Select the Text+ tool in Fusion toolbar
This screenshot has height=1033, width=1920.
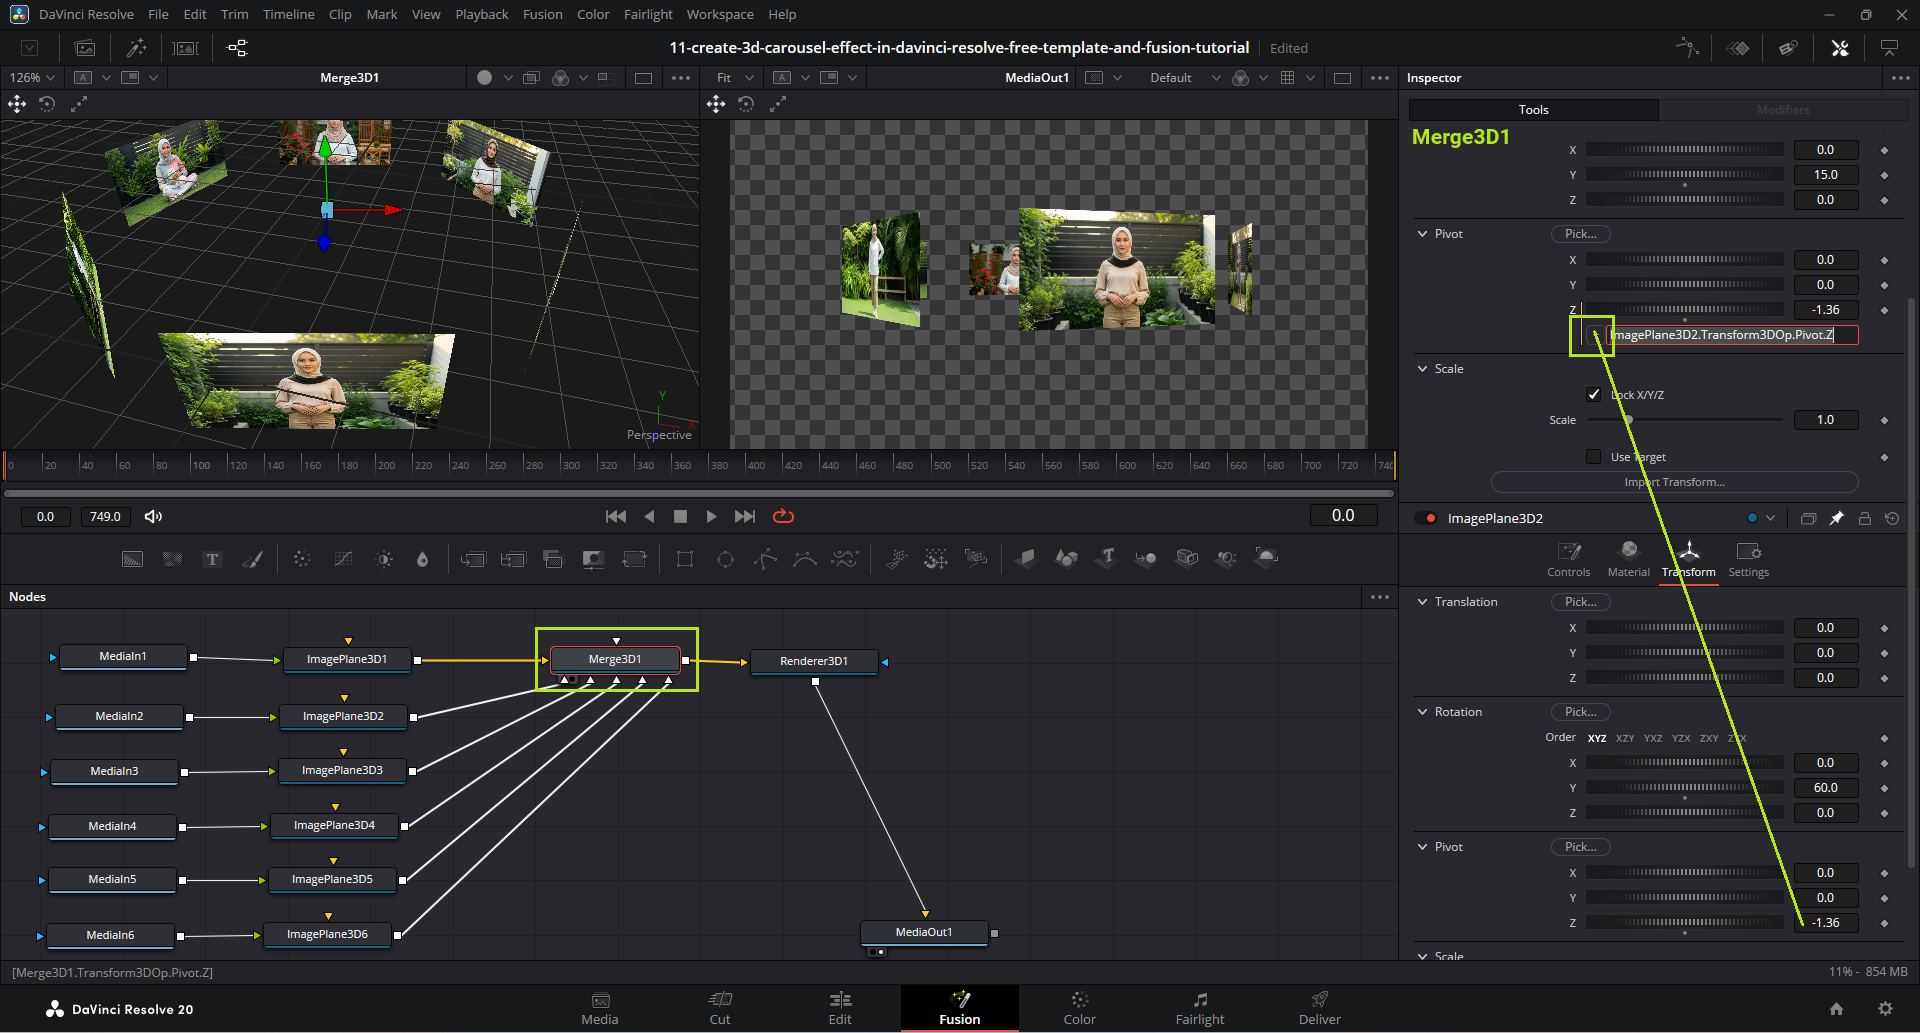tap(212, 559)
